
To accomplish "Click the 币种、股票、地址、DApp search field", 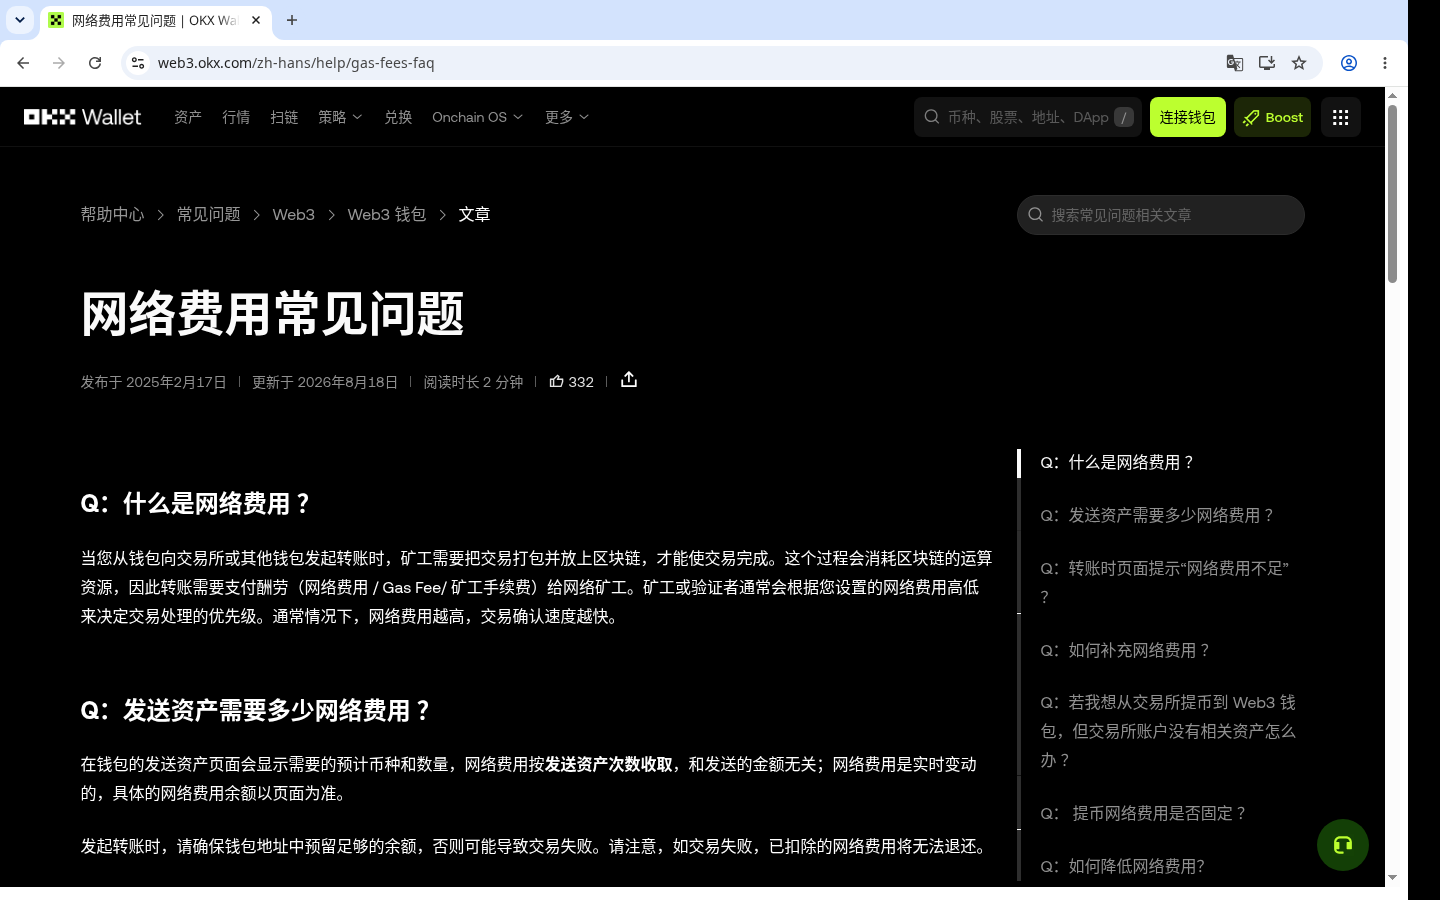I will [x=1028, y=117].
